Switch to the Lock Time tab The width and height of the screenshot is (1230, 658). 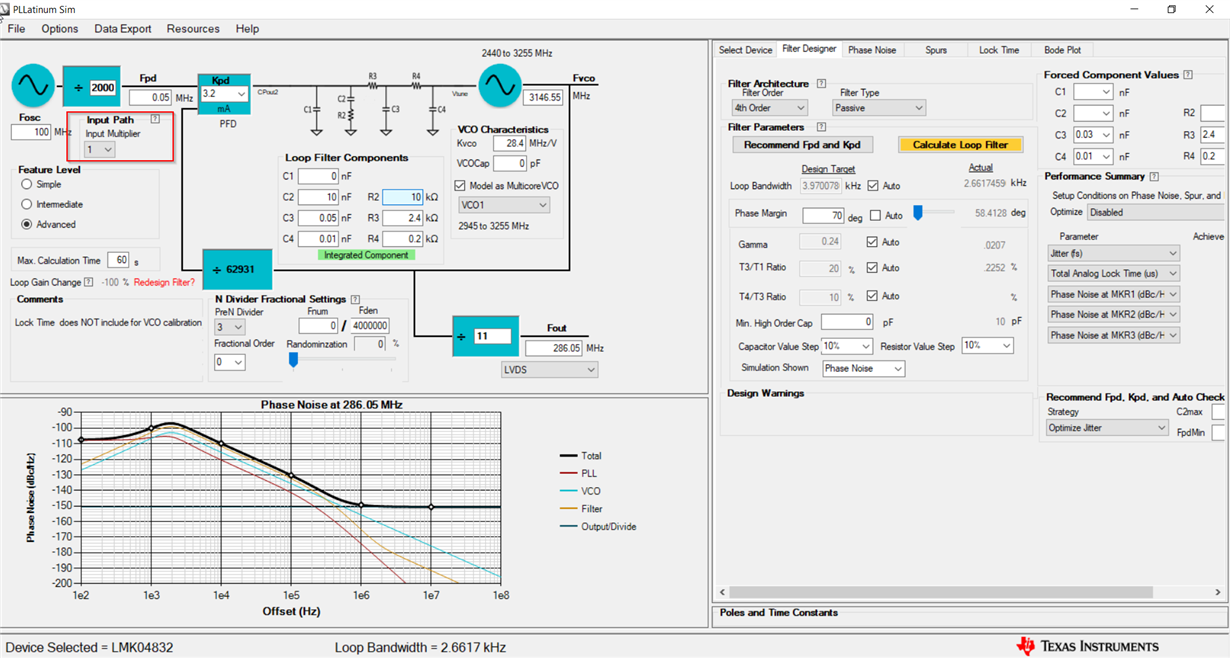tap(999, 50)
